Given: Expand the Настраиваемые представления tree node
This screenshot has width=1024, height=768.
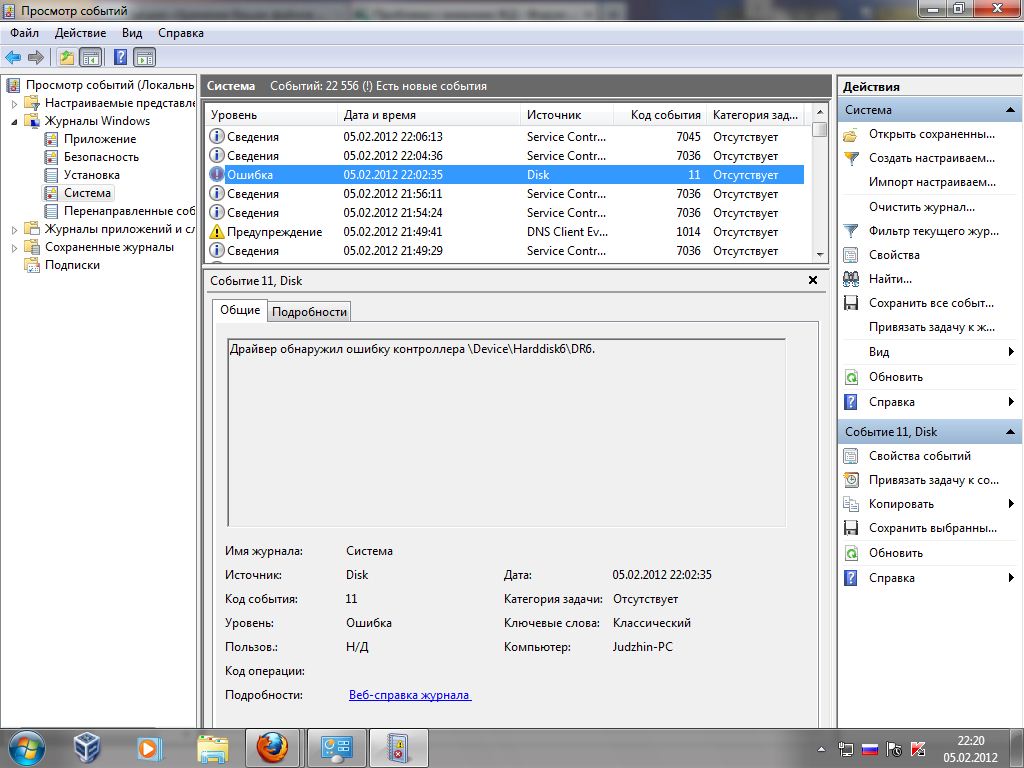Looking at the screenshot, I should coord(14,103).
